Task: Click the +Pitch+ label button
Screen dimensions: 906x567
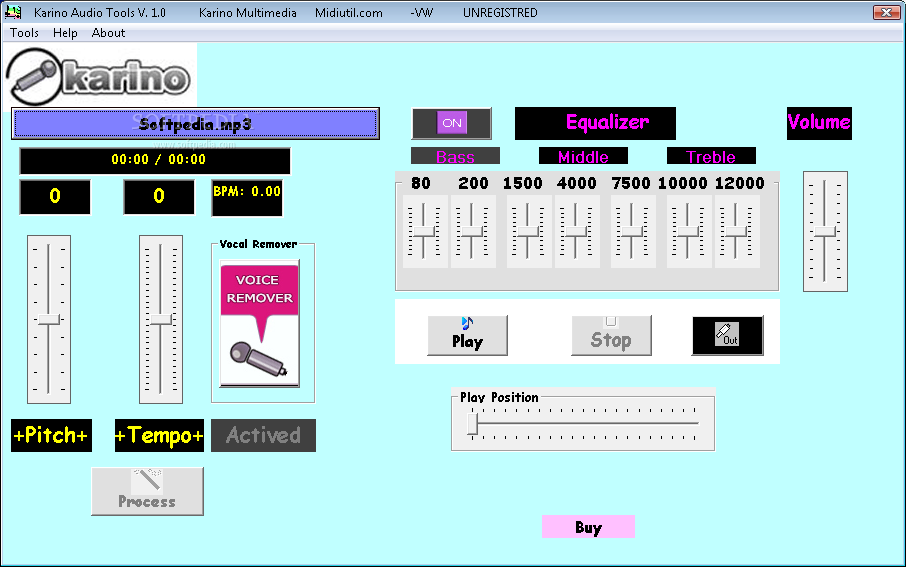Action: click(x=51, y=435)
